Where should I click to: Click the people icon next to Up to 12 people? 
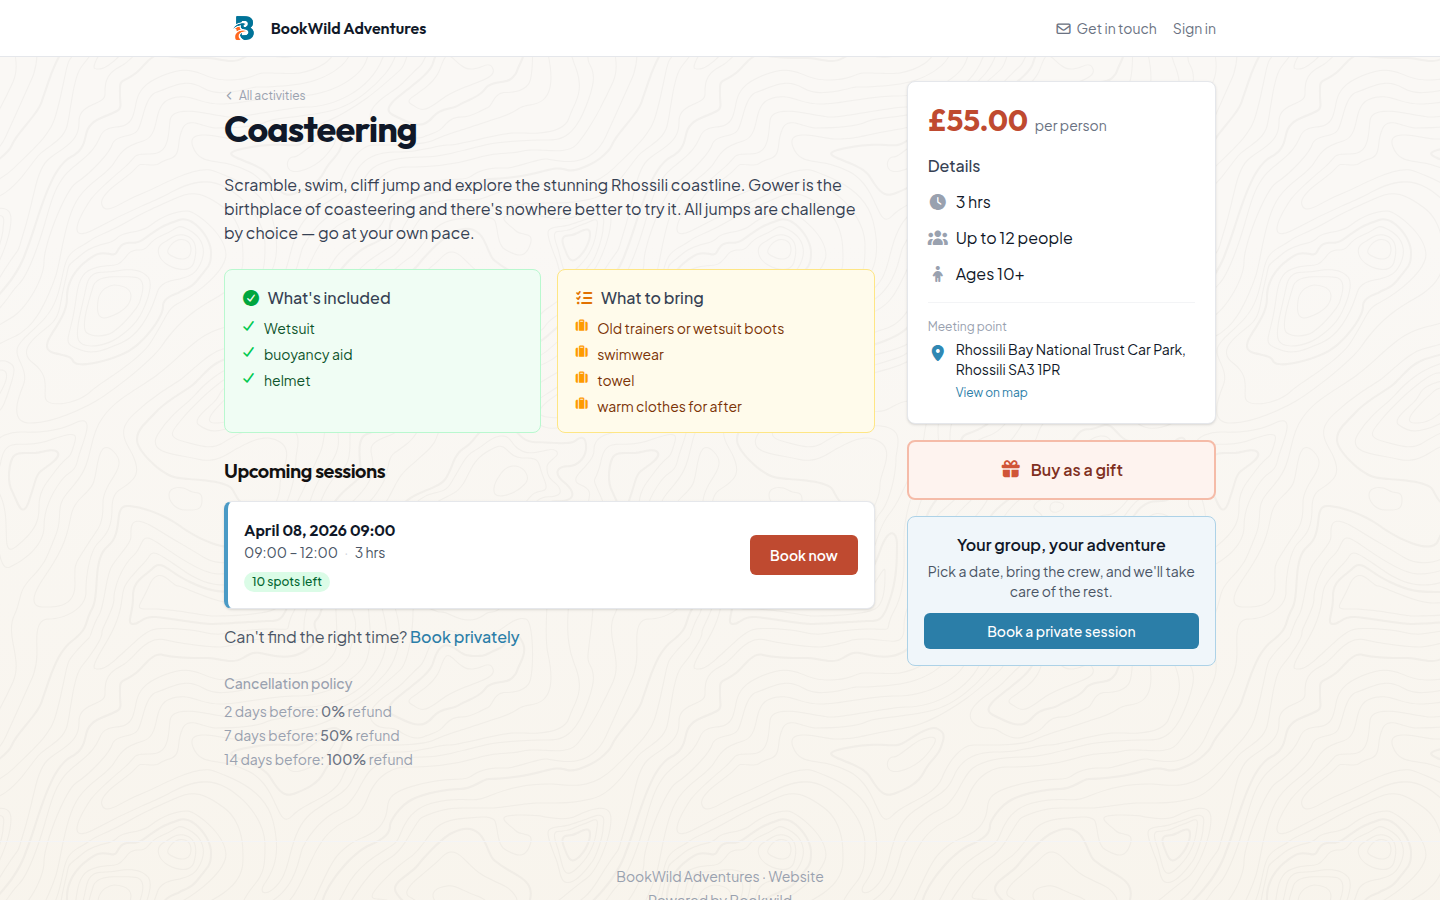(937, 237)
